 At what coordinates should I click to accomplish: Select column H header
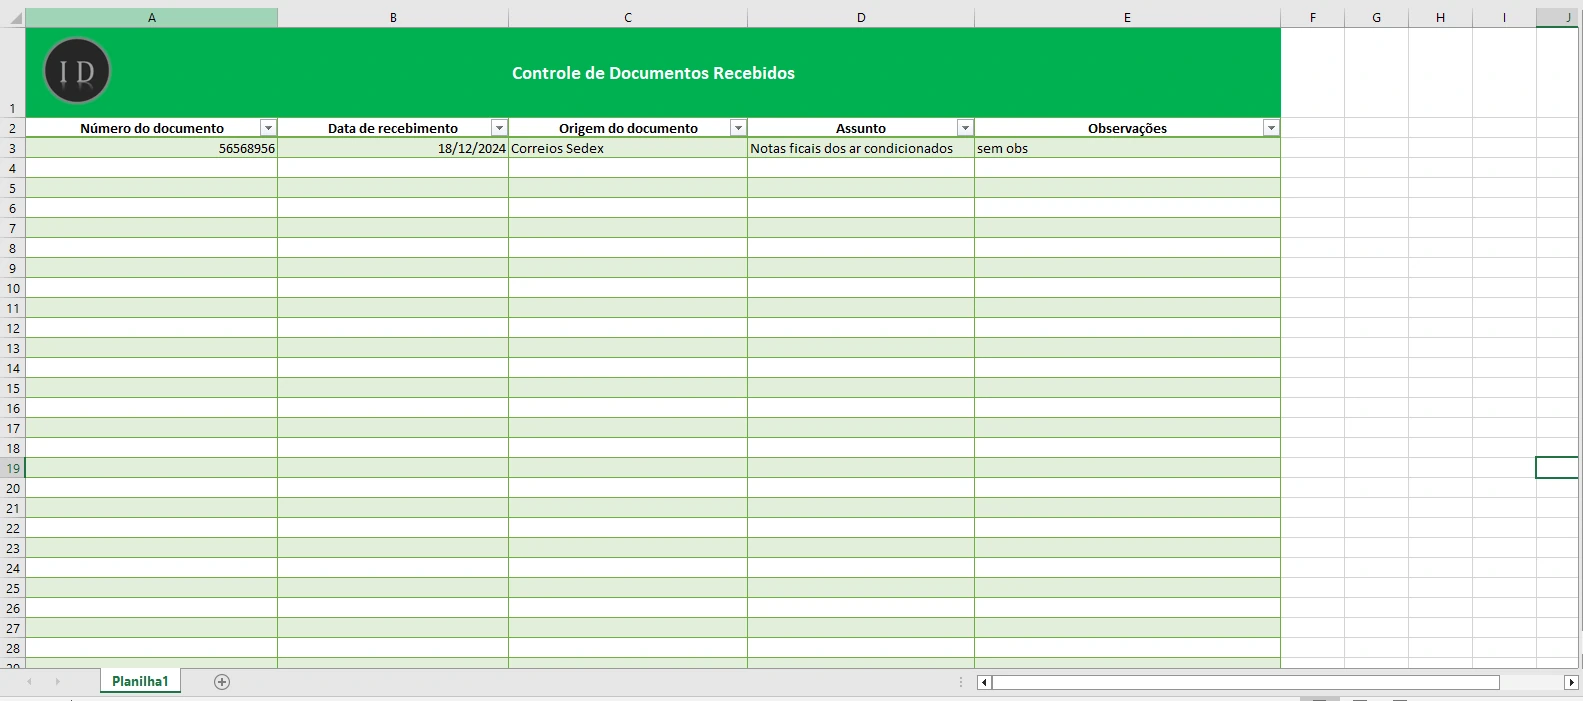click(1440, 18)
